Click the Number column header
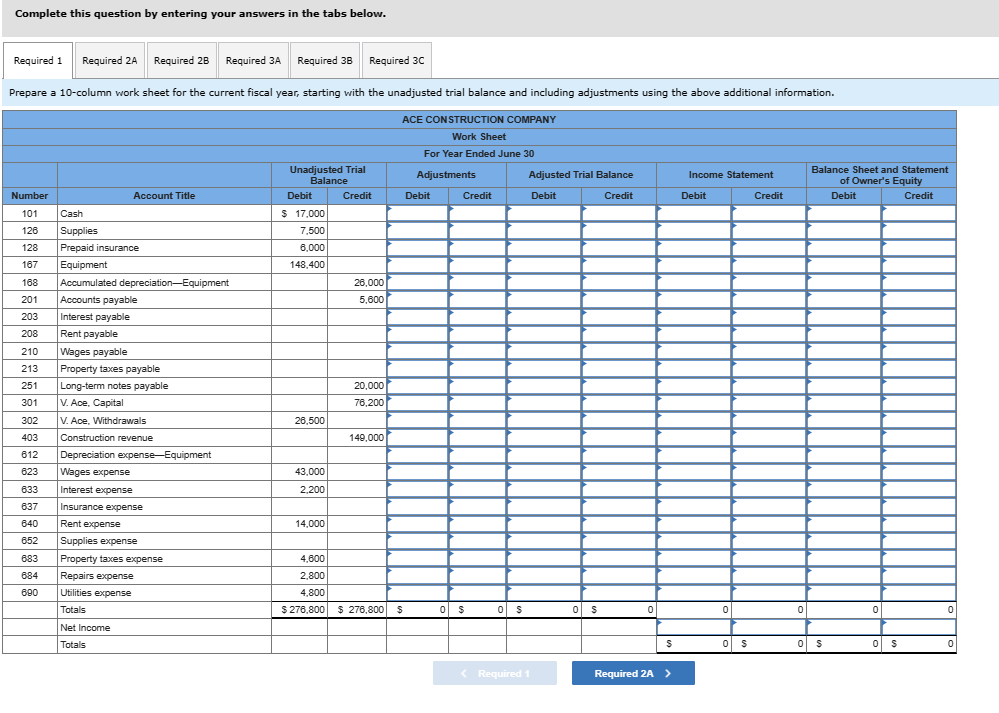 (29, 196)
